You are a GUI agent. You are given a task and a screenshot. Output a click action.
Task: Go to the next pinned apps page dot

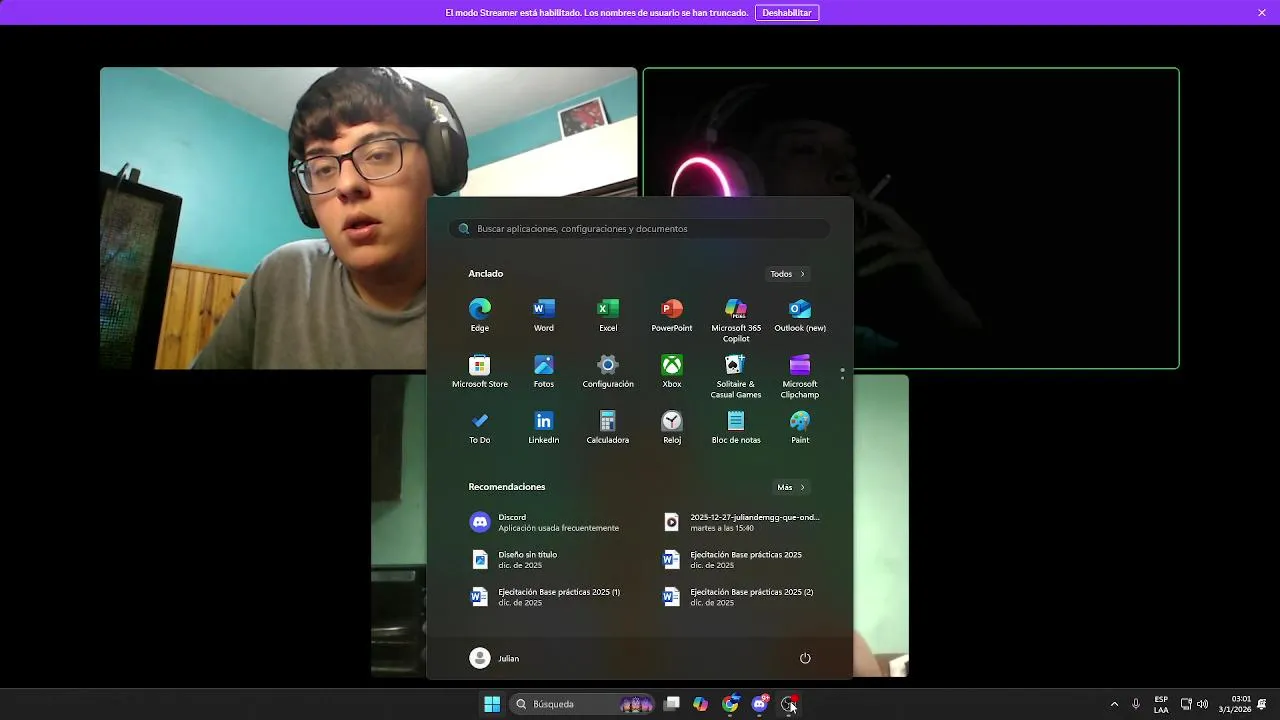coord(842,378)
